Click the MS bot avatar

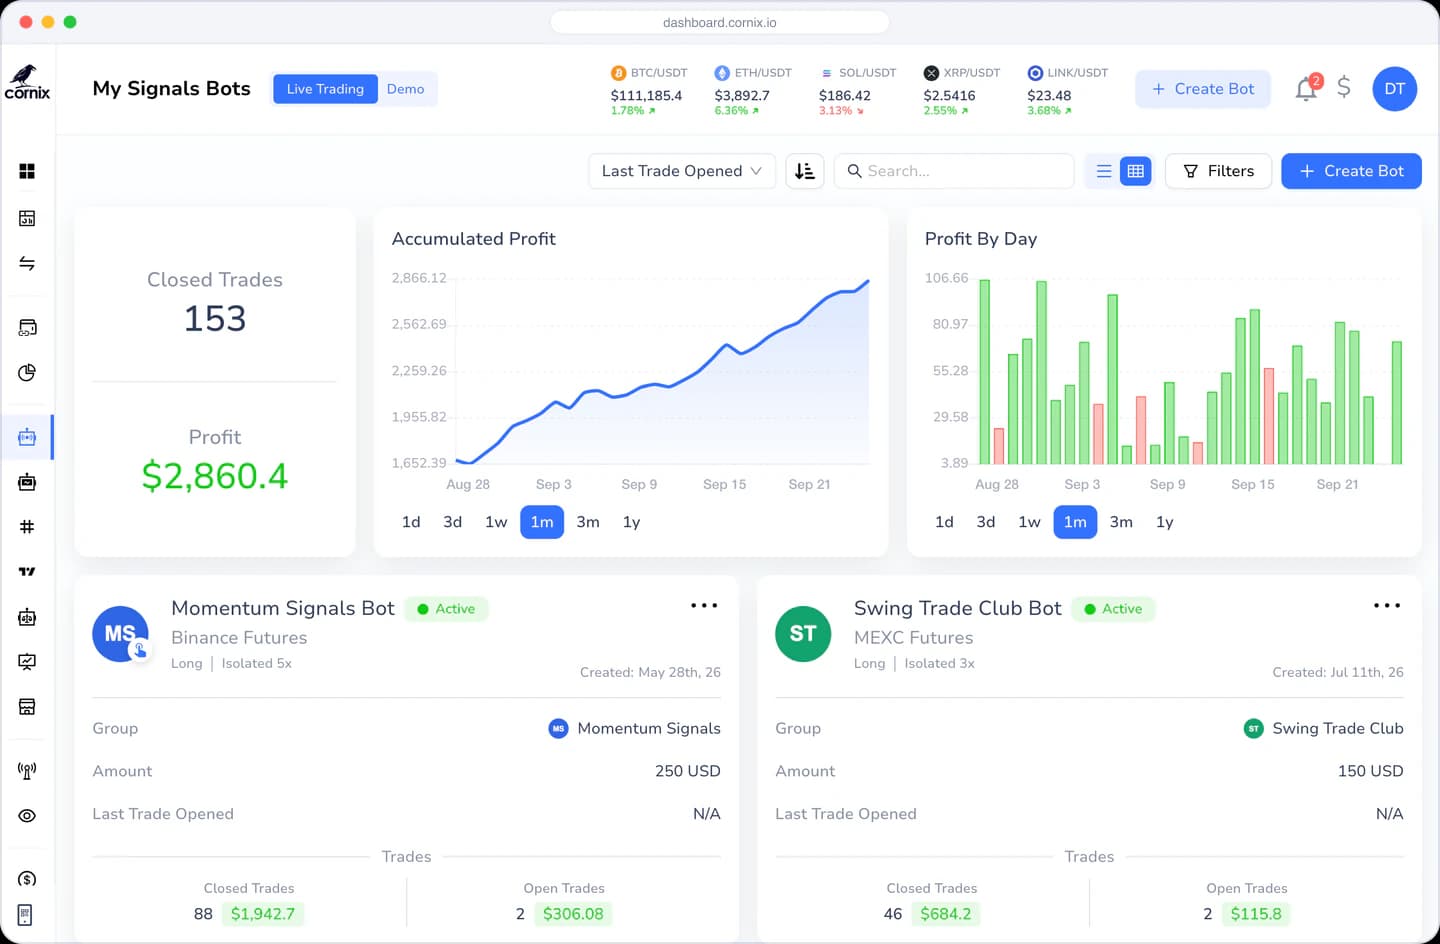pos(120,634)
